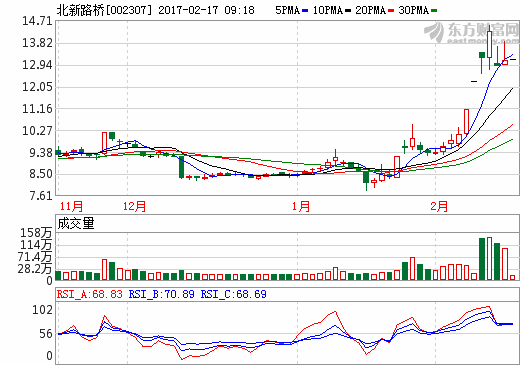This screenshot has width=520, height=365.
Task: Click the 13.82 price axis label
Action: click(37, 43)
